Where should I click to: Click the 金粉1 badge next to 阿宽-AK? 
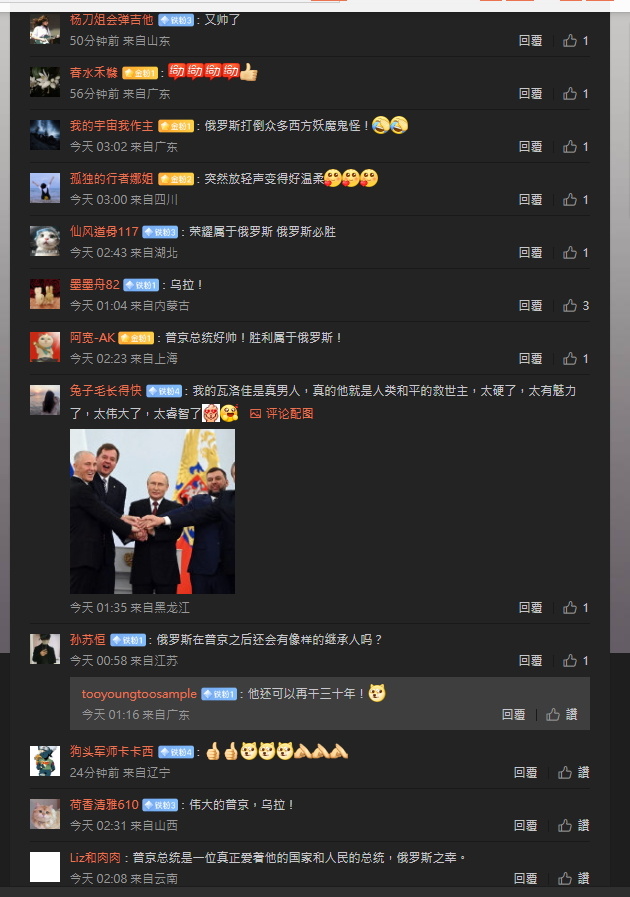point(136,339)
